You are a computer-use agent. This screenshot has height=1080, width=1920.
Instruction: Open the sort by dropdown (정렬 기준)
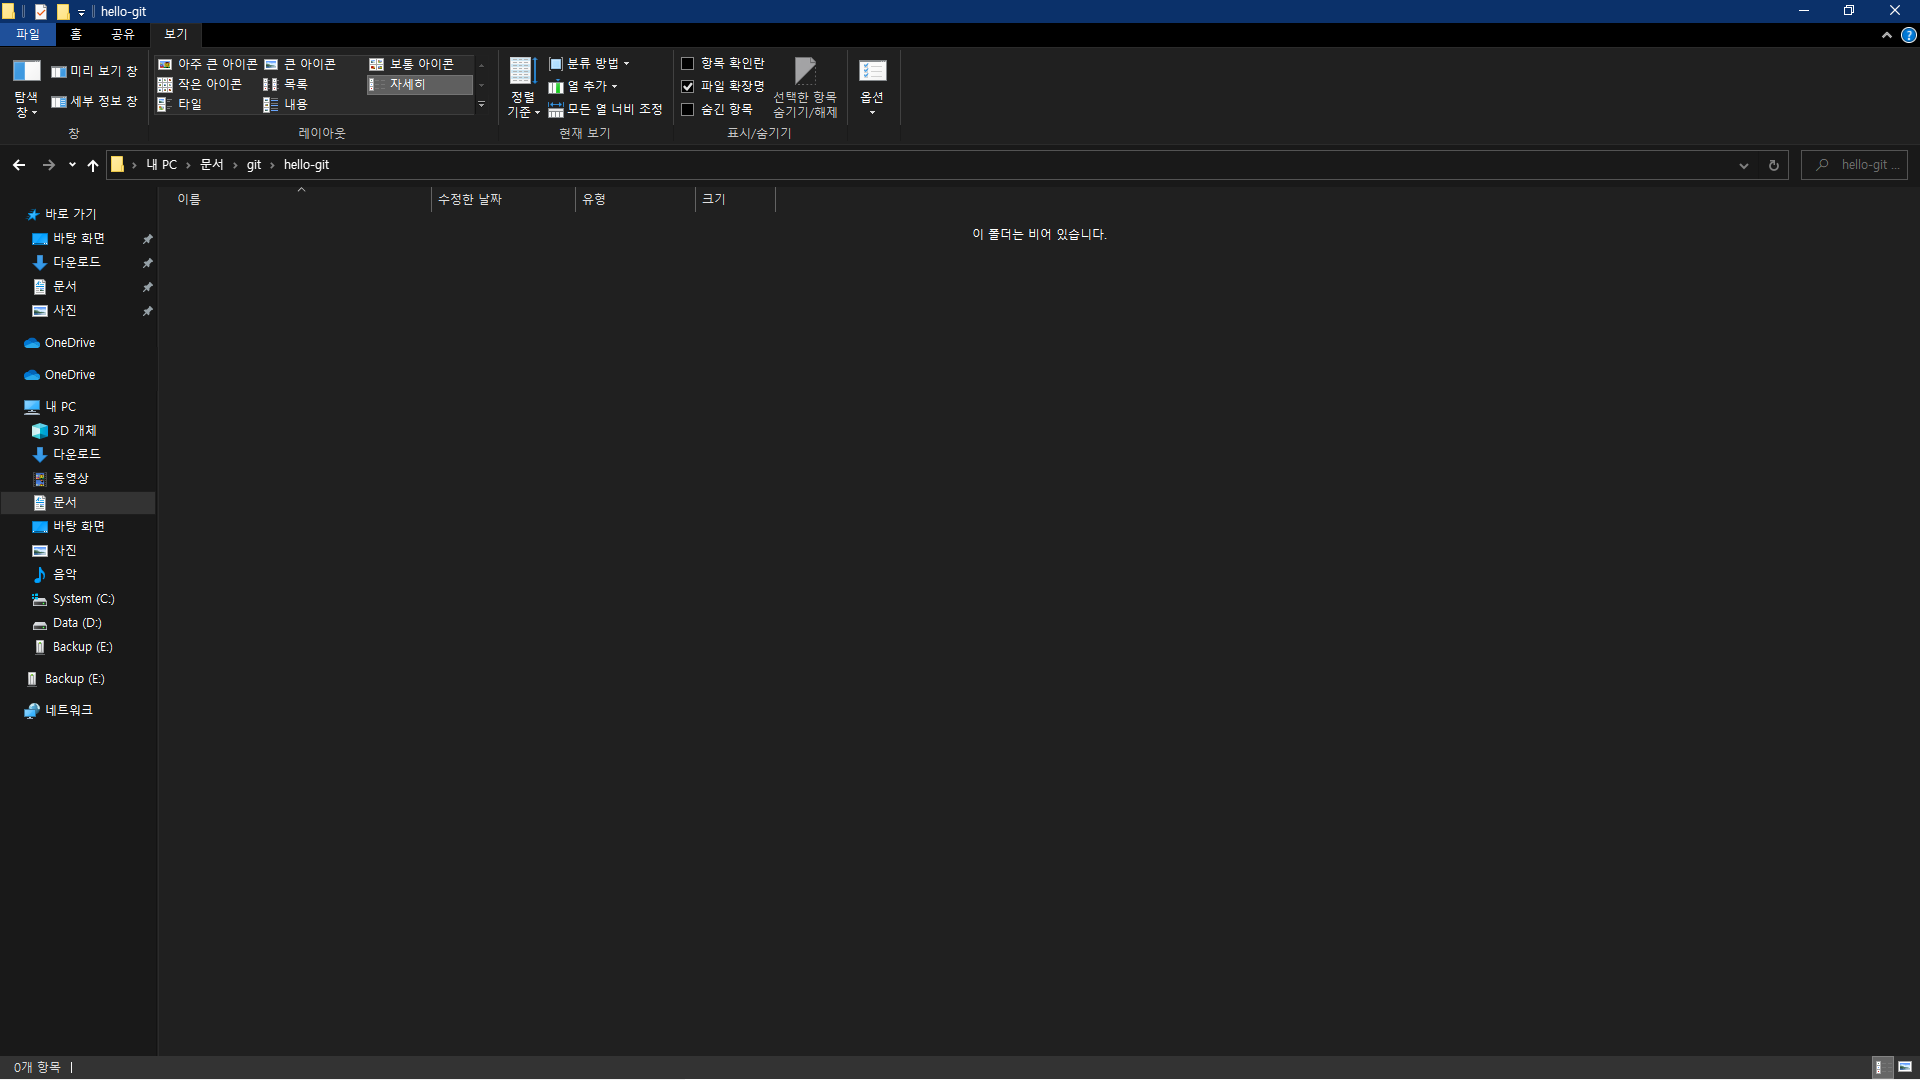(522, 88)
